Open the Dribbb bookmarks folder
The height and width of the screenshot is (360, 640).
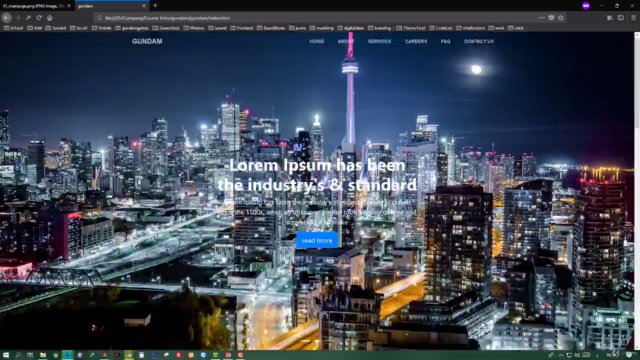101,28
